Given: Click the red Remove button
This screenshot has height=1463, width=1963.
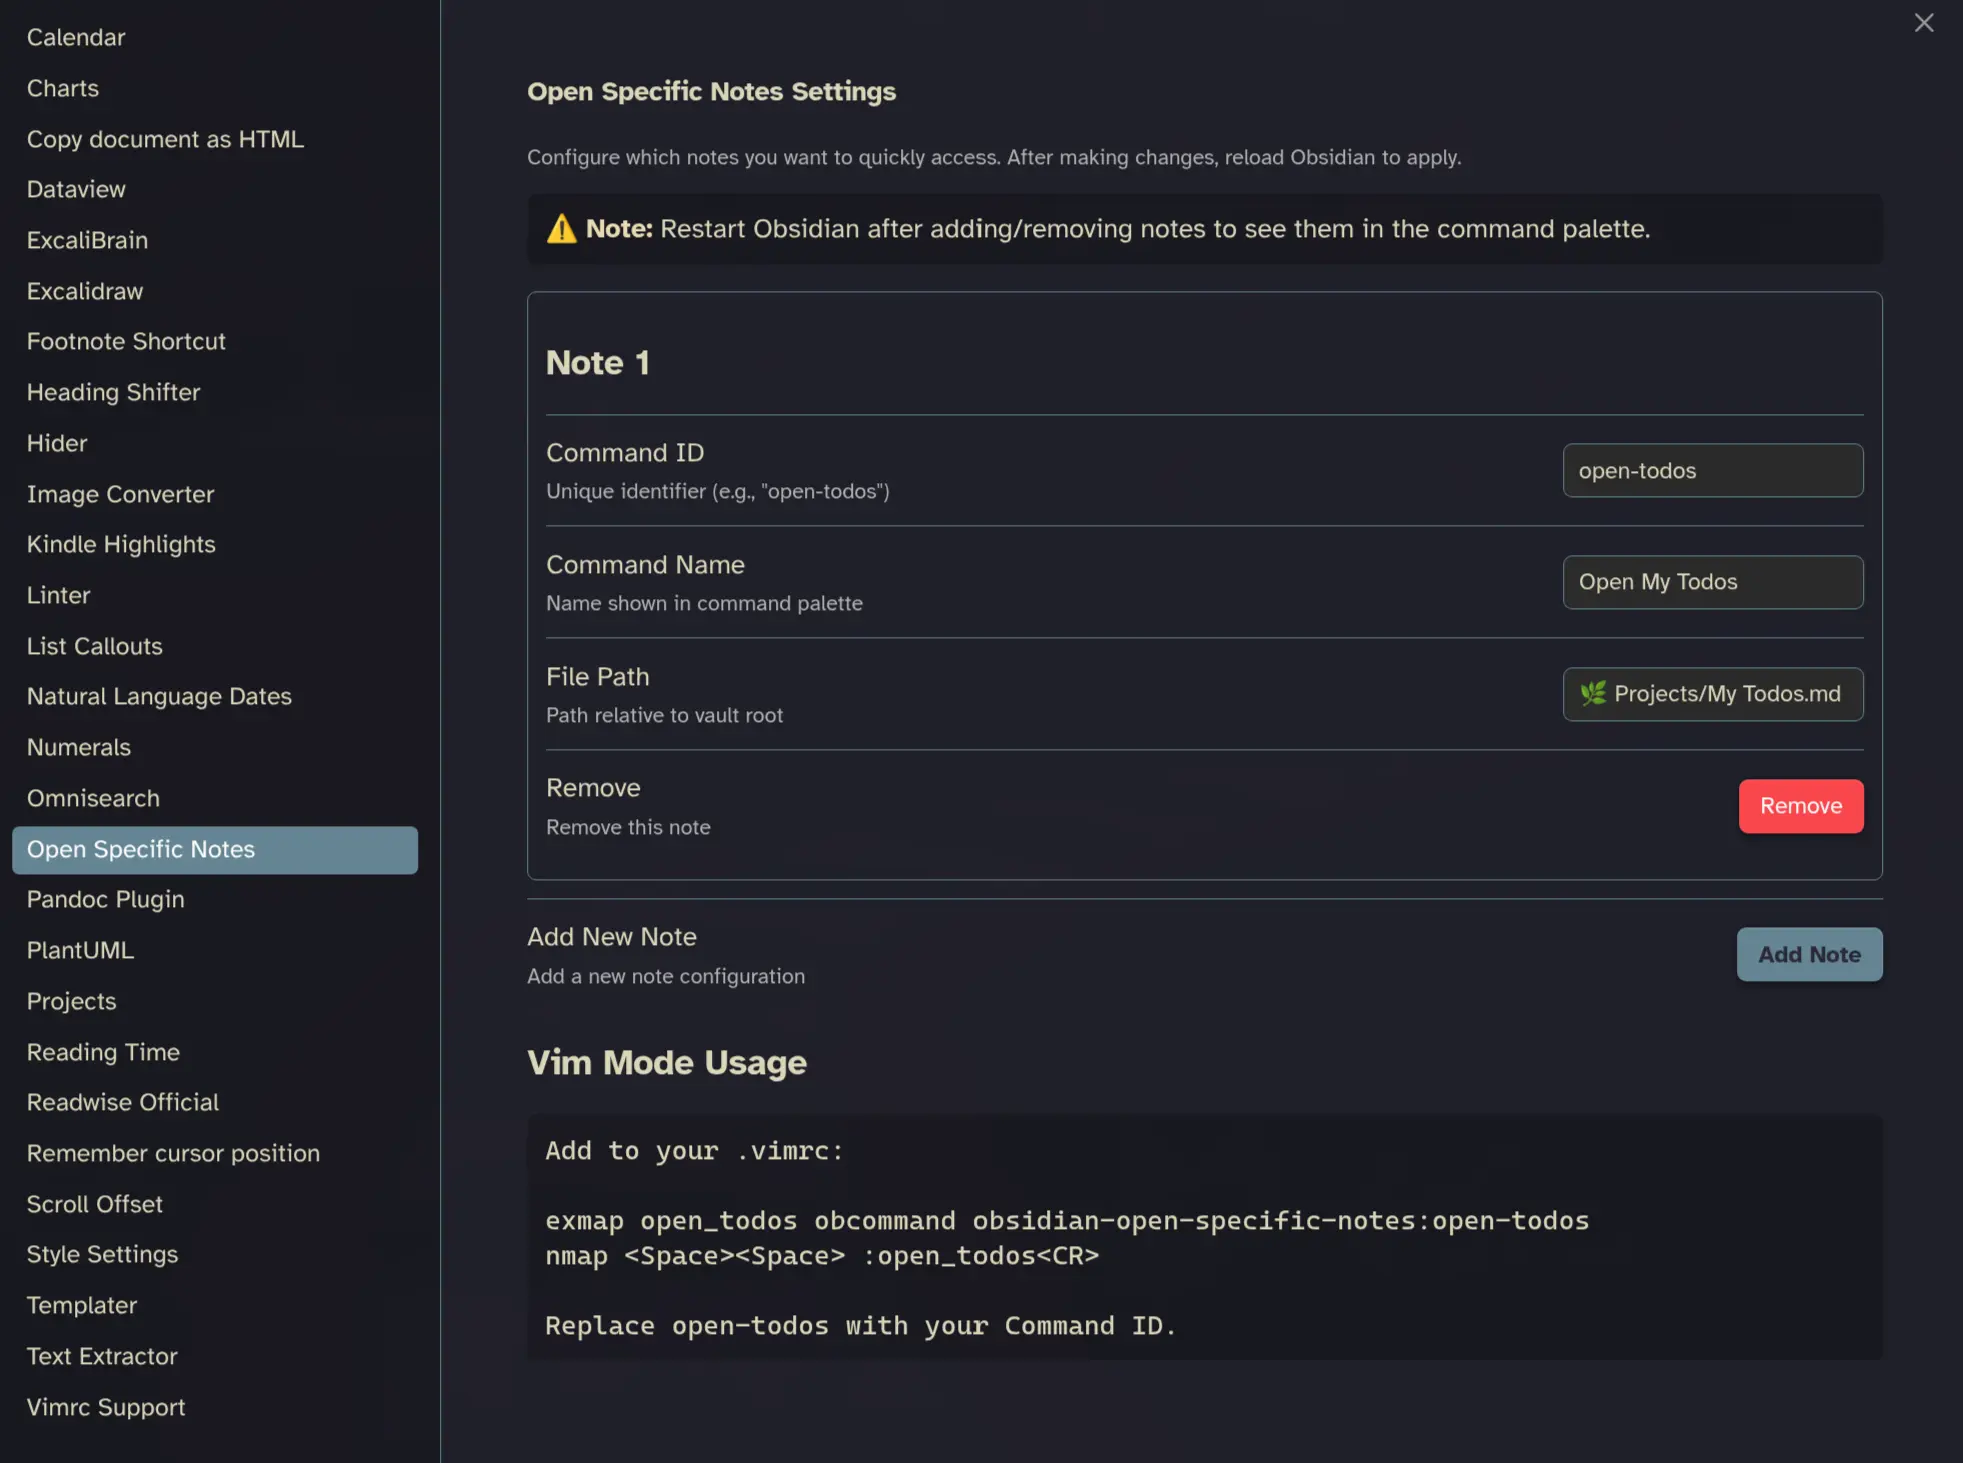Looking at the screenshot, I should point(1800,806).
